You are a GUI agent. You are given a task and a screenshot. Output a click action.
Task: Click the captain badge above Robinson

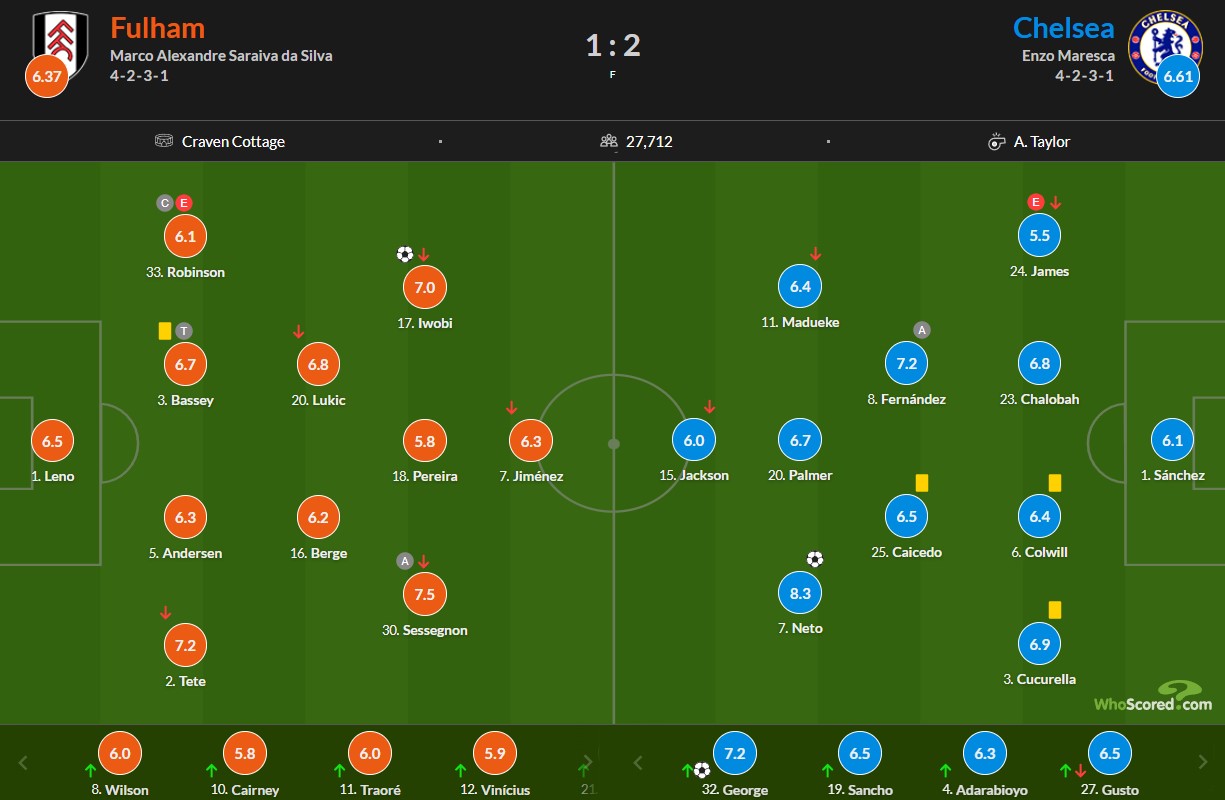(165, 203)
